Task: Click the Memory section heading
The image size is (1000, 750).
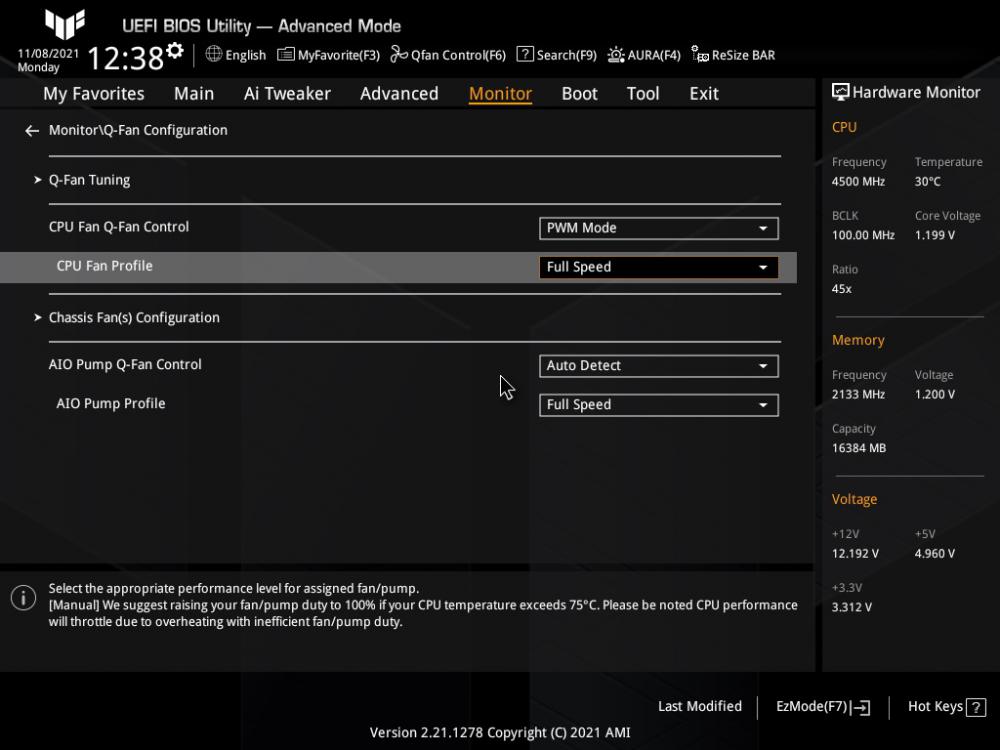Action: click(858, 341)
